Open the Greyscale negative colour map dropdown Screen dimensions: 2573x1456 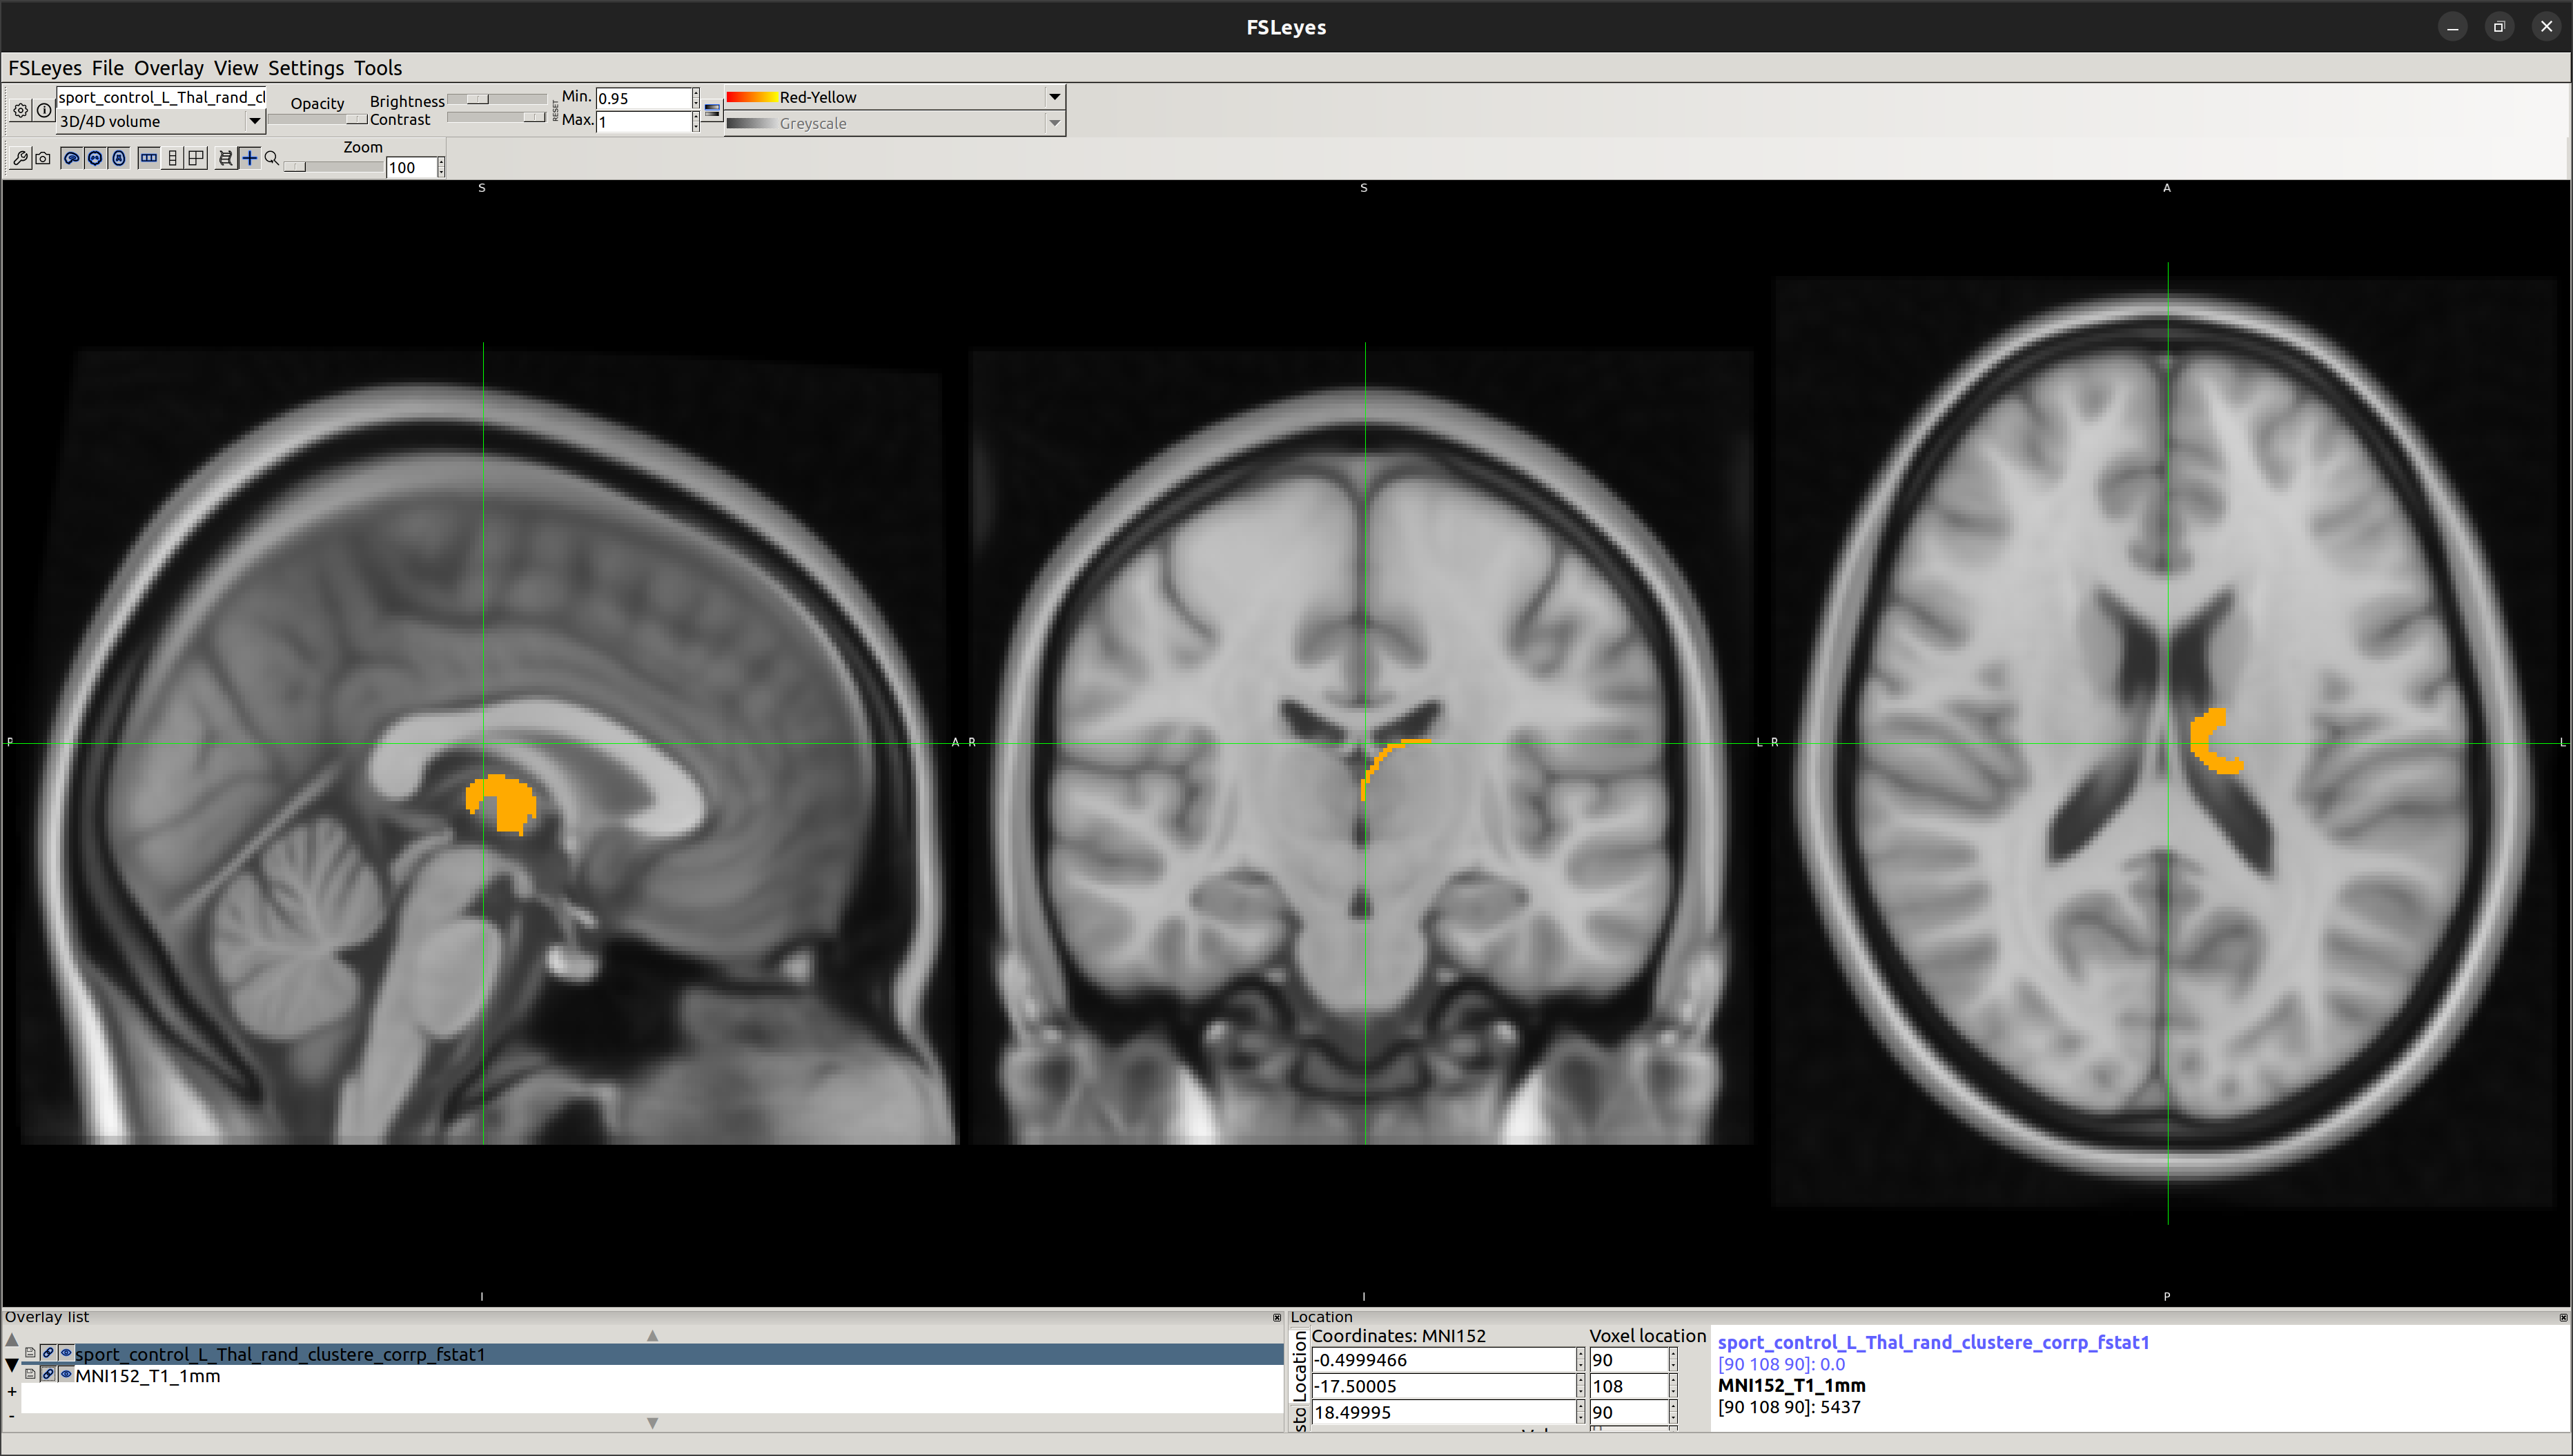point(1053,123)
